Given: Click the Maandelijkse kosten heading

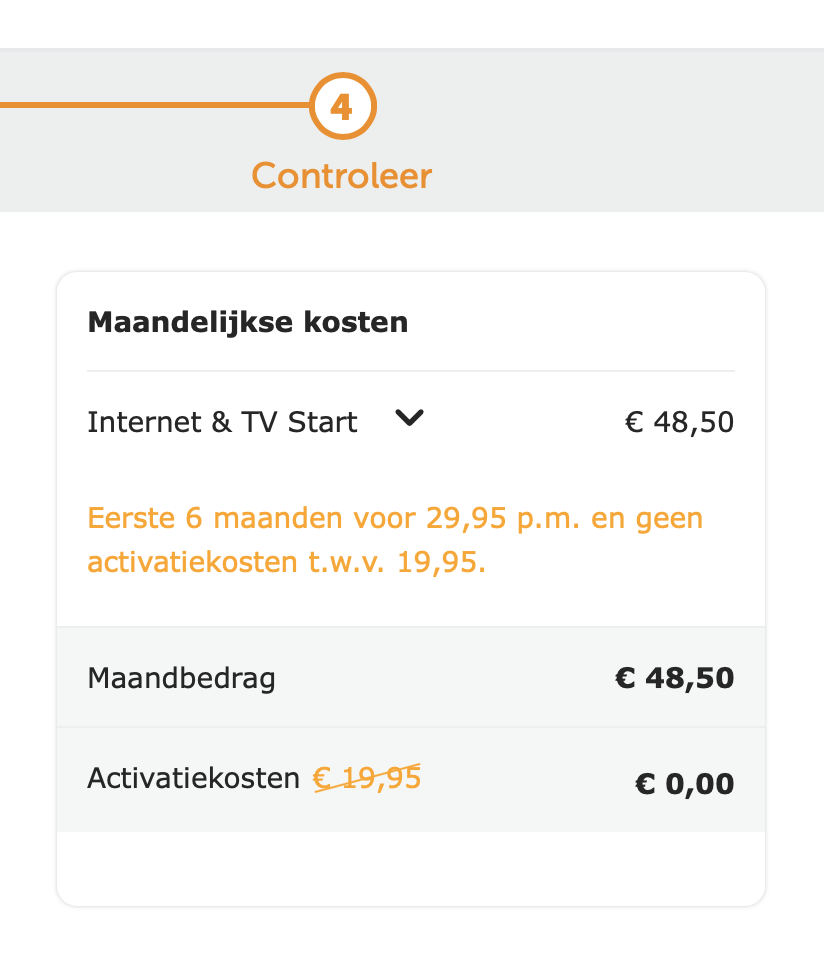Looking at the screenshot, I should click(x=248, y=323).
